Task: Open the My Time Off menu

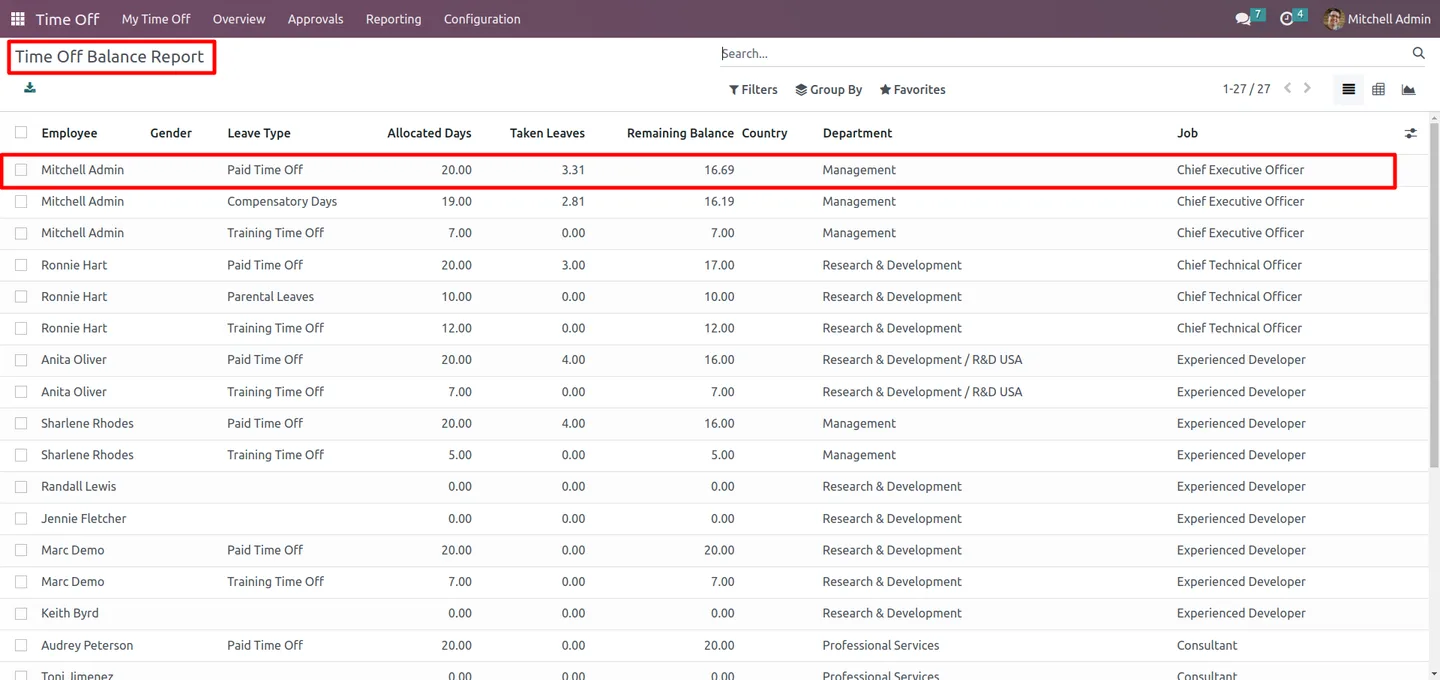Action: (x=156, y=19)
